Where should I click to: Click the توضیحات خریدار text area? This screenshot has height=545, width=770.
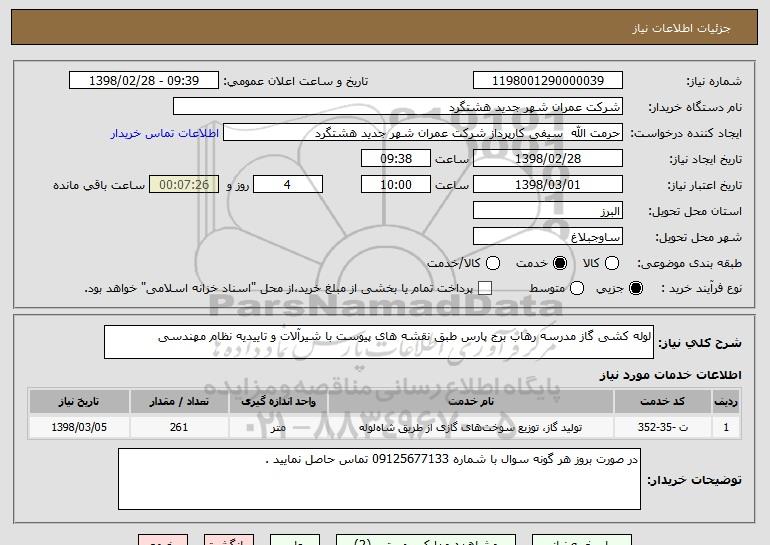coord(379,479)
